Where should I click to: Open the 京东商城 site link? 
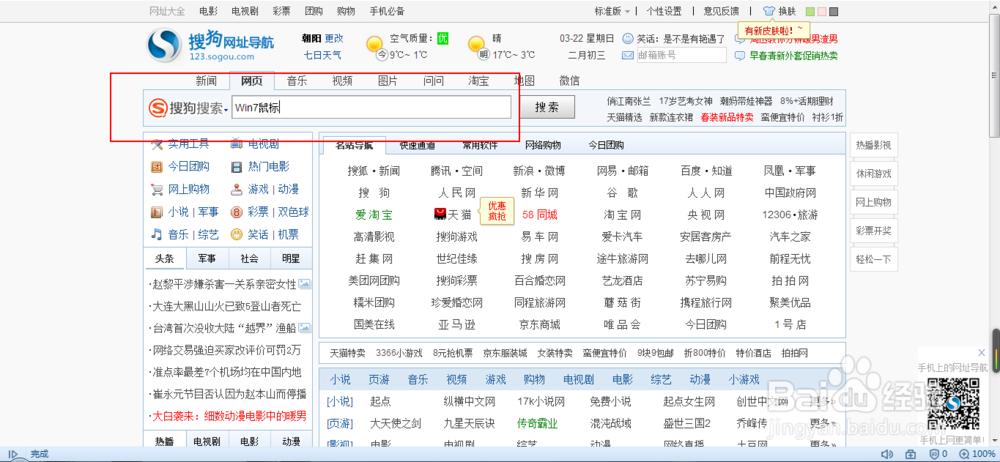click(540, 325)
